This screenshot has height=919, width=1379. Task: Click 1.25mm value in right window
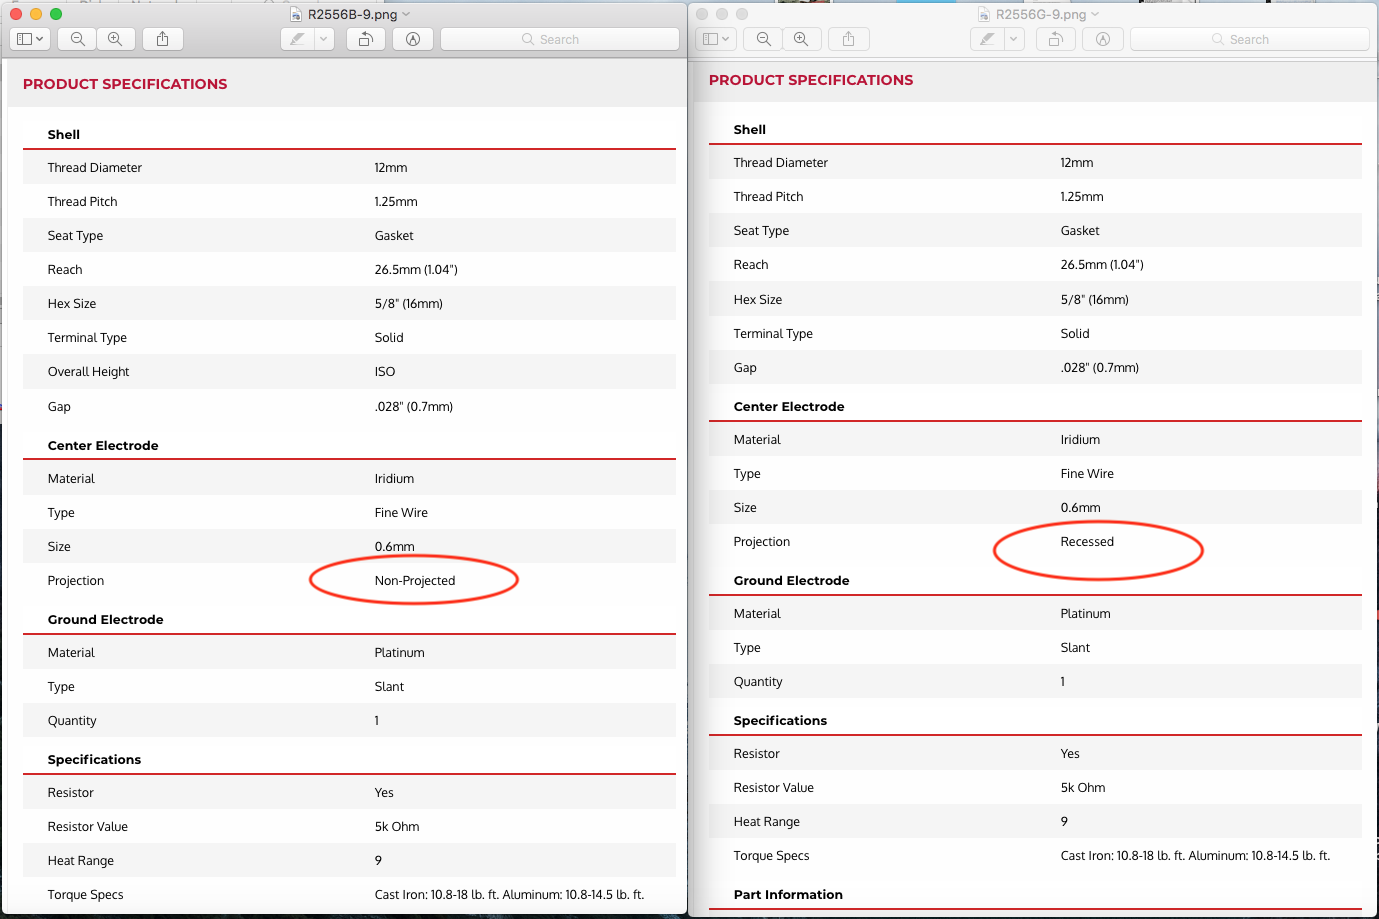pos(1082,197)
